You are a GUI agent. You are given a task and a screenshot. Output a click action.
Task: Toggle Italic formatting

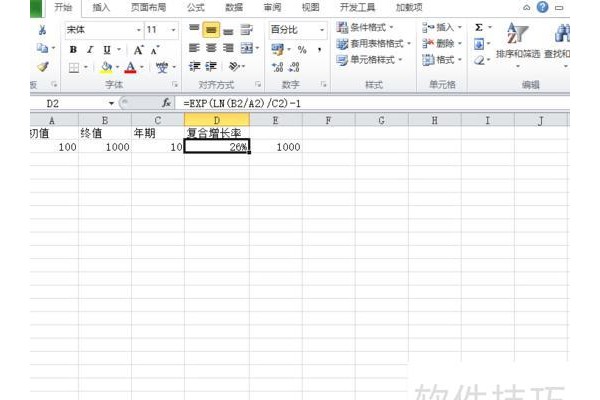(x=90, y=50)
